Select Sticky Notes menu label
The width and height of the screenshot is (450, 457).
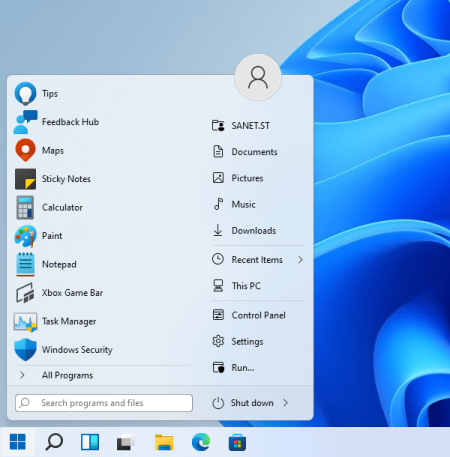click(66, 179)
